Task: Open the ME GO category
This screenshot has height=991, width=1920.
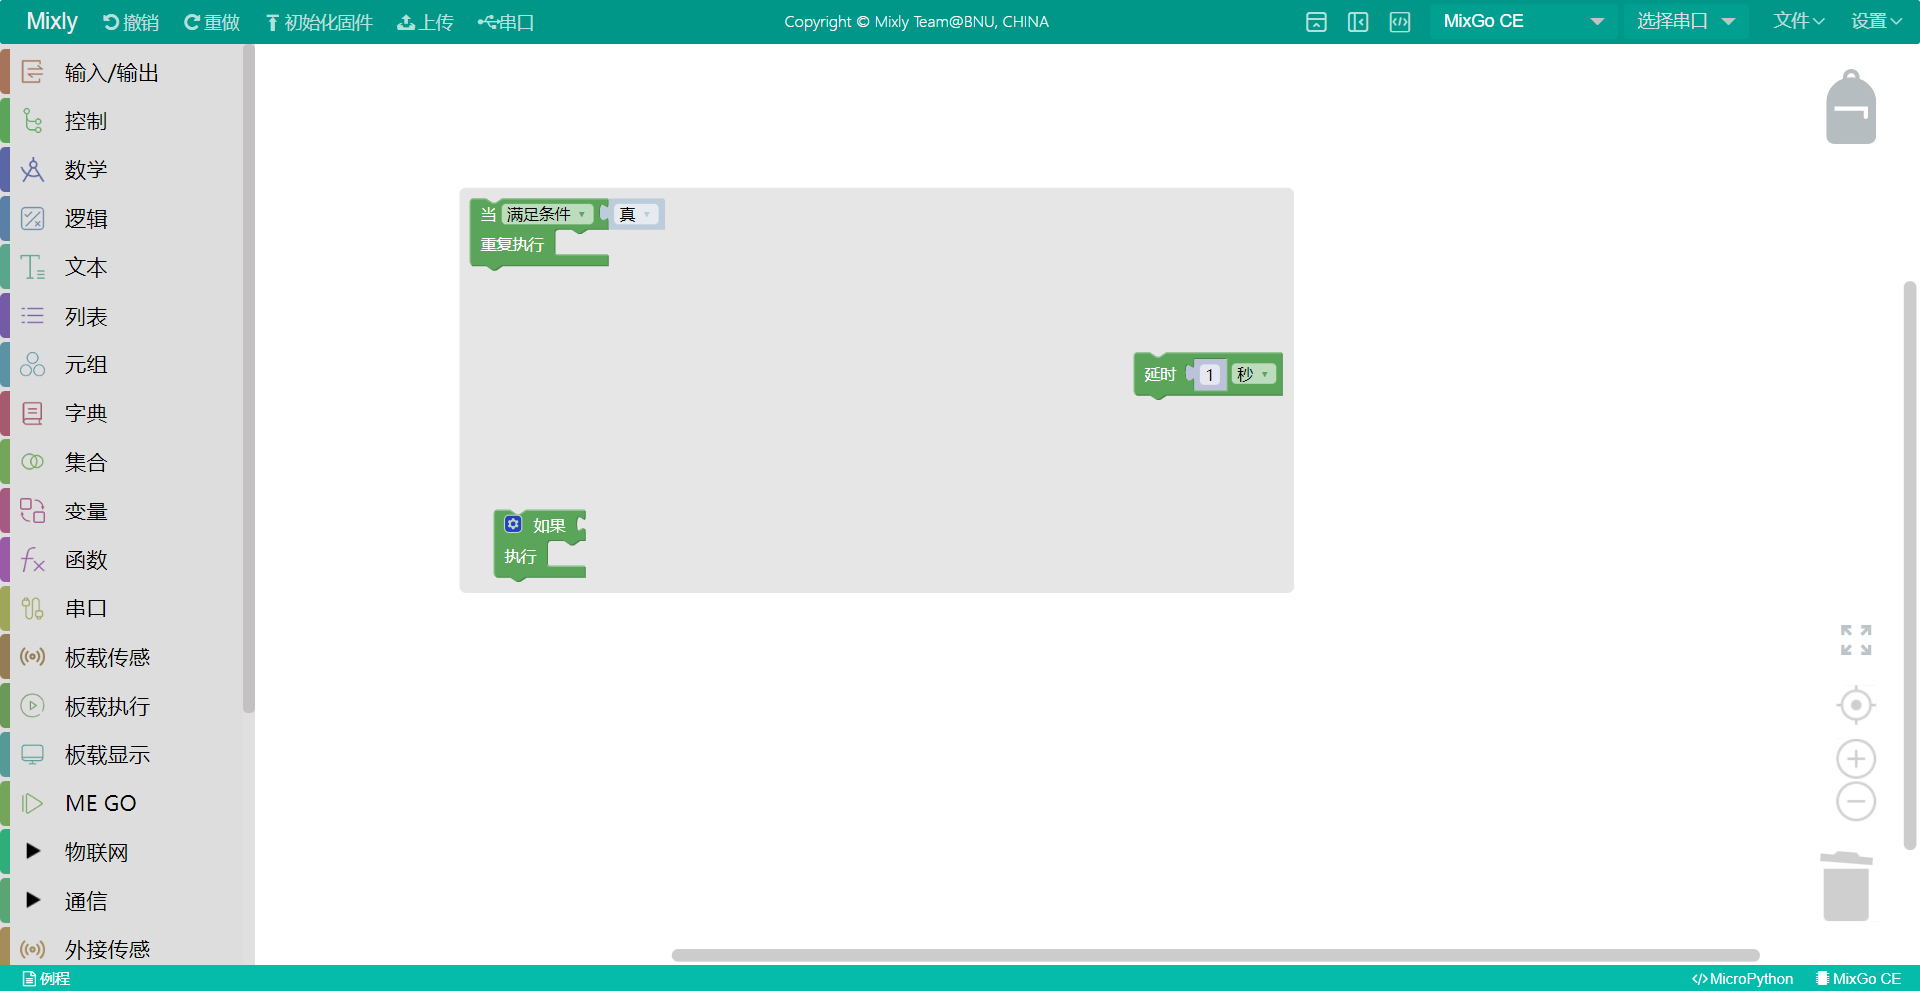Action: [100, 803]
